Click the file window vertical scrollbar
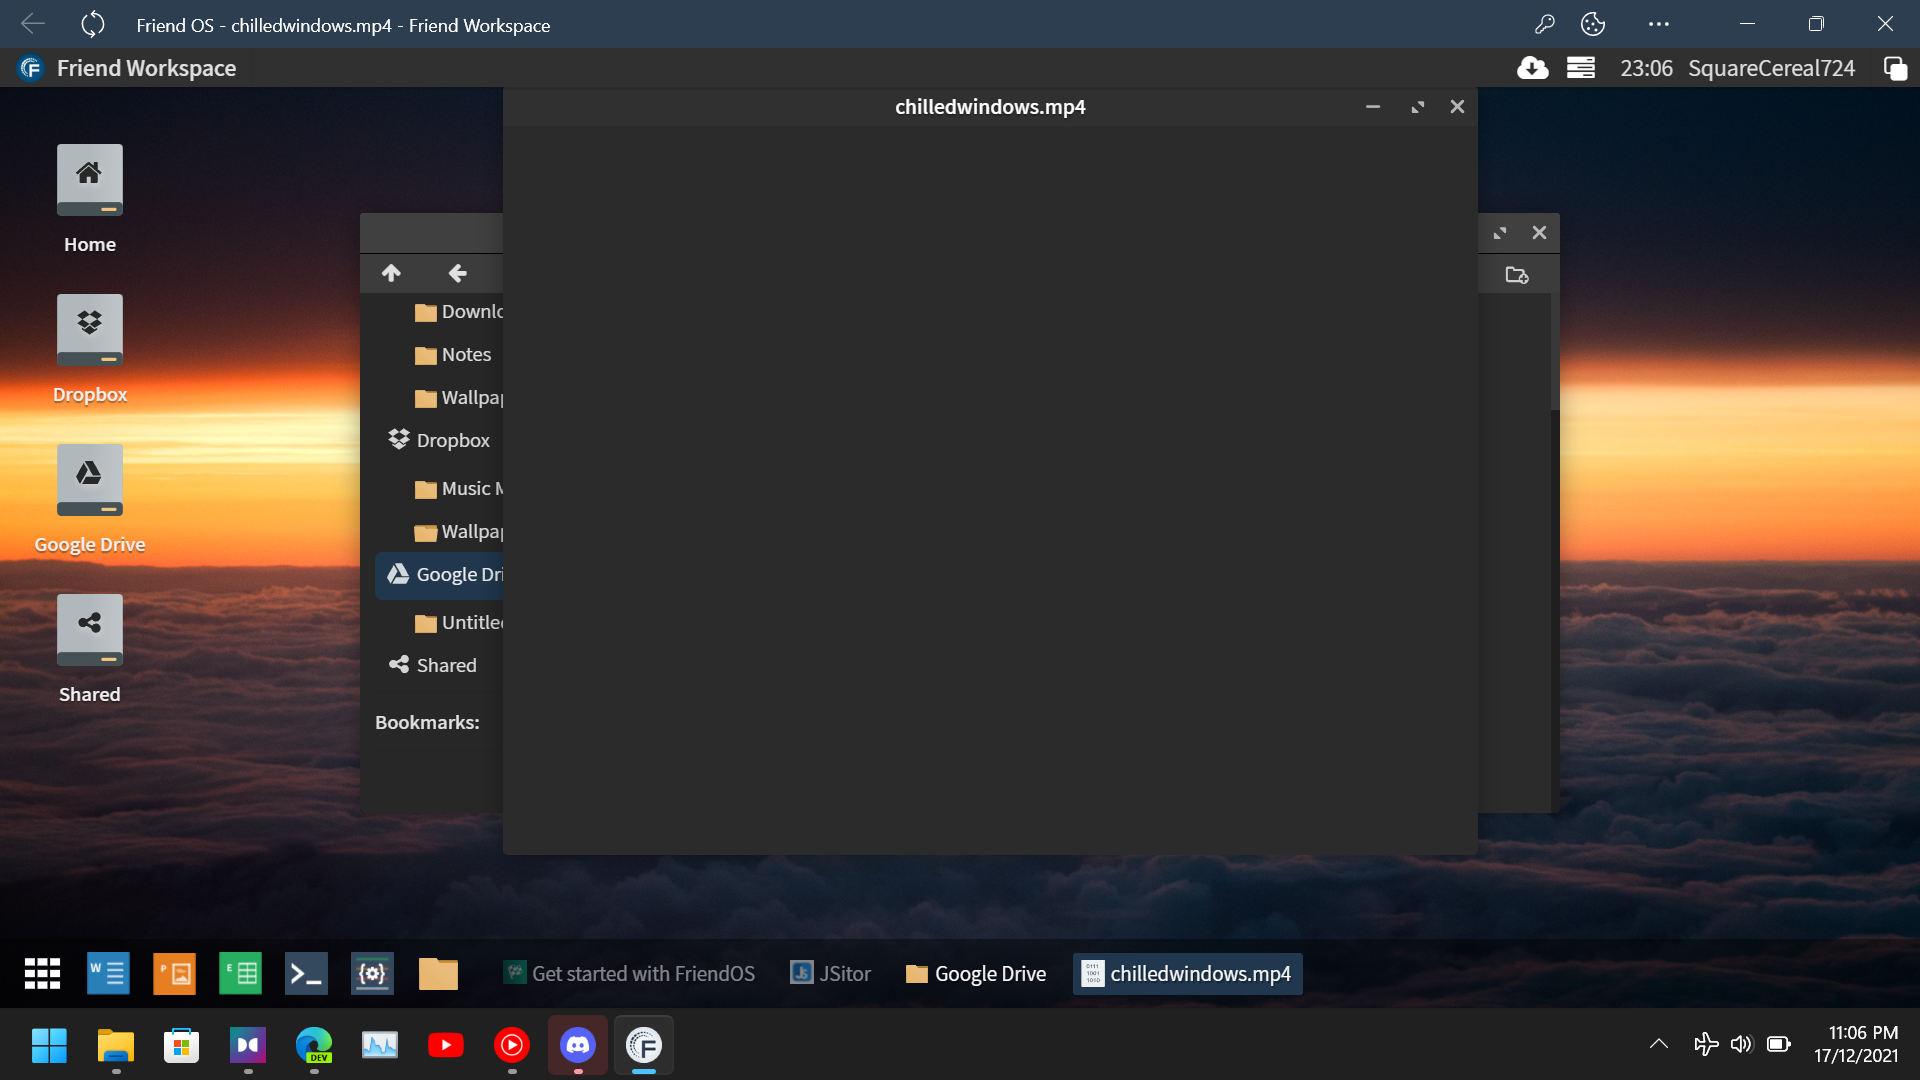Screen dimensions: 1920x1080 click(x=1554, y=352)
